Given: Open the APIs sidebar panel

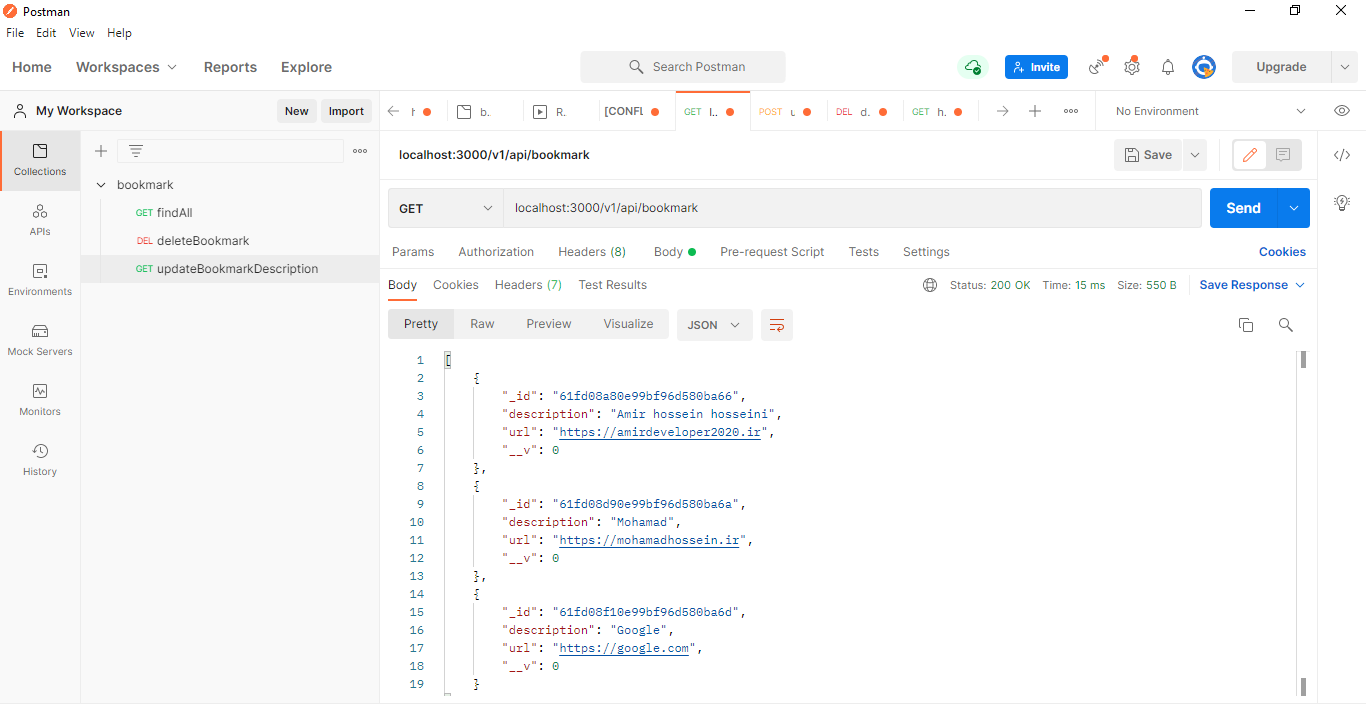Looking at the screenshot, I should [40, 220].
